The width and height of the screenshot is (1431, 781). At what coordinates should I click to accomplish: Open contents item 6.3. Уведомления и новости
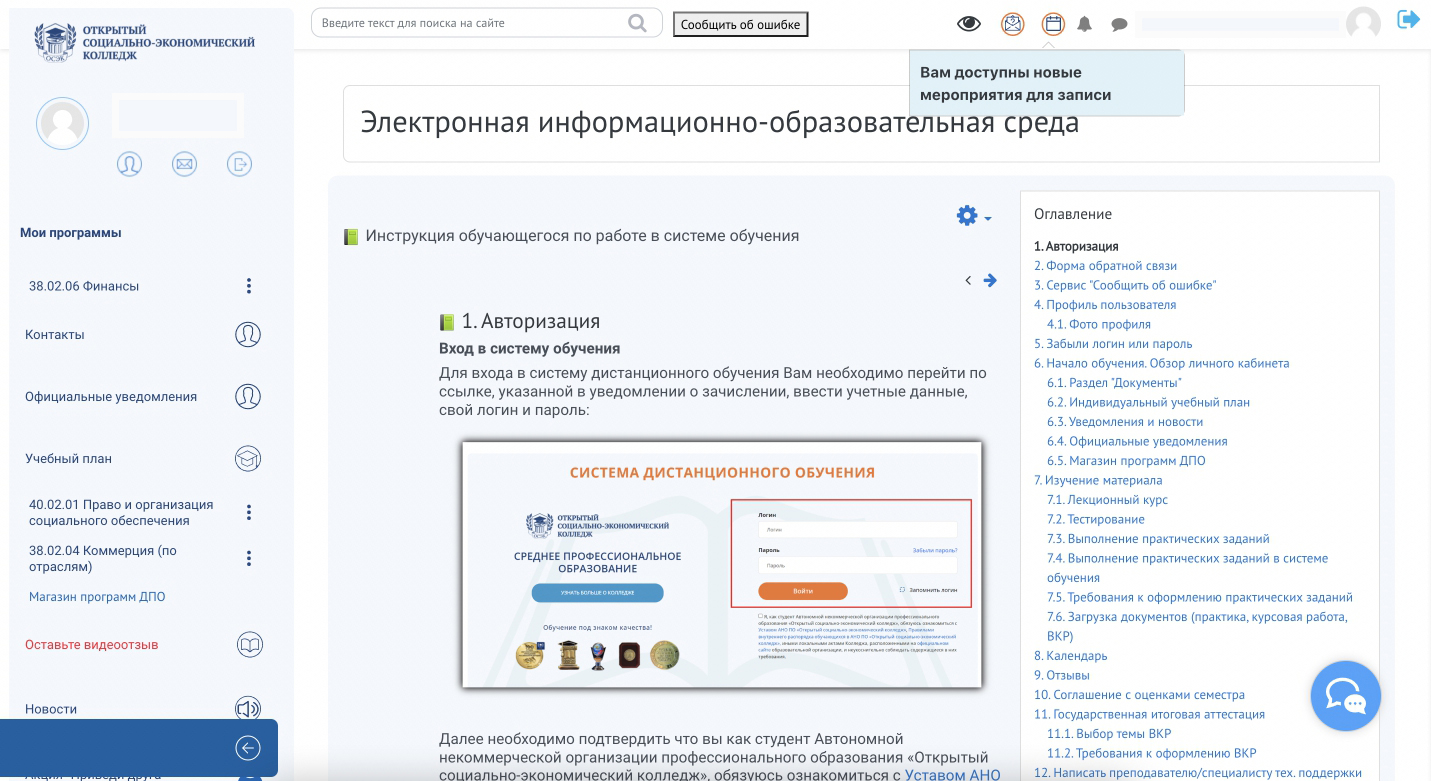(x=1125, y=422)
